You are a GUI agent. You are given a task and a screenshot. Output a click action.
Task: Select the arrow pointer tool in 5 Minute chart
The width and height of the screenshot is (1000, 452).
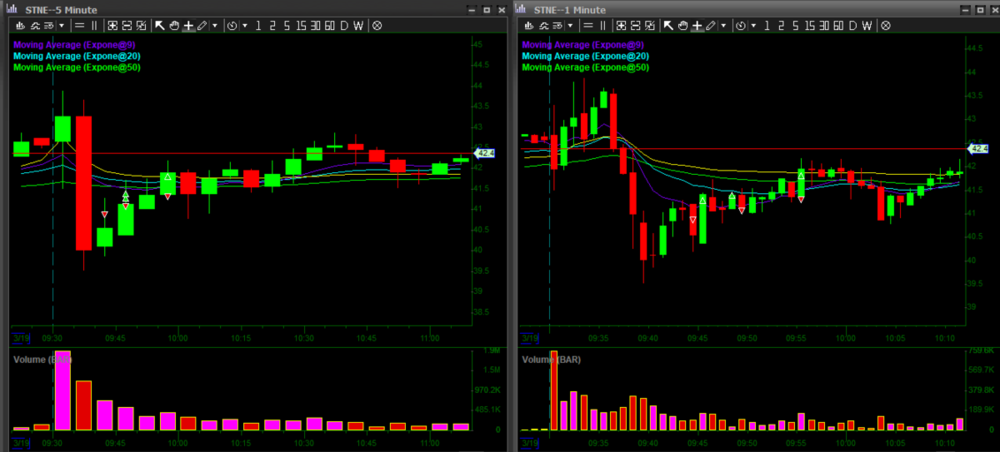pyautogui.click(x=160, y=25)
